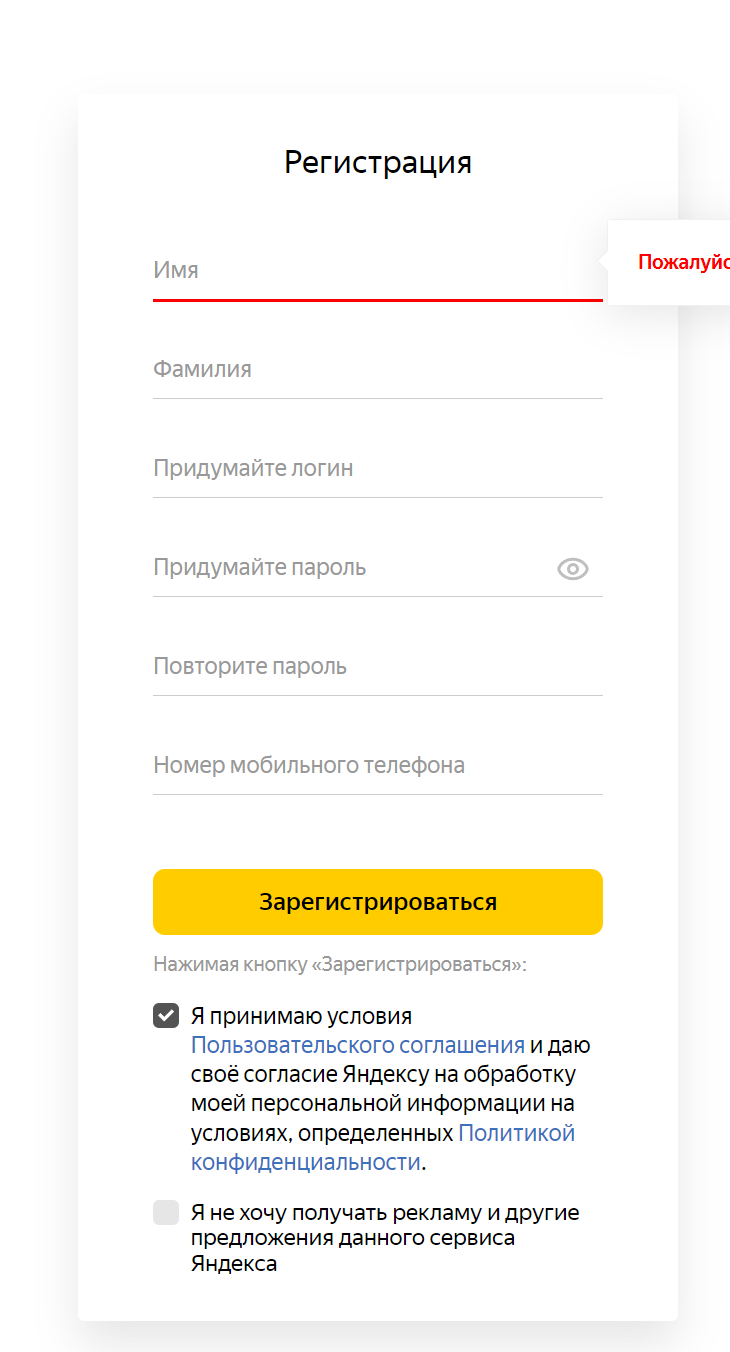Focus the Повторите пароль field

[x=377, y=666]
